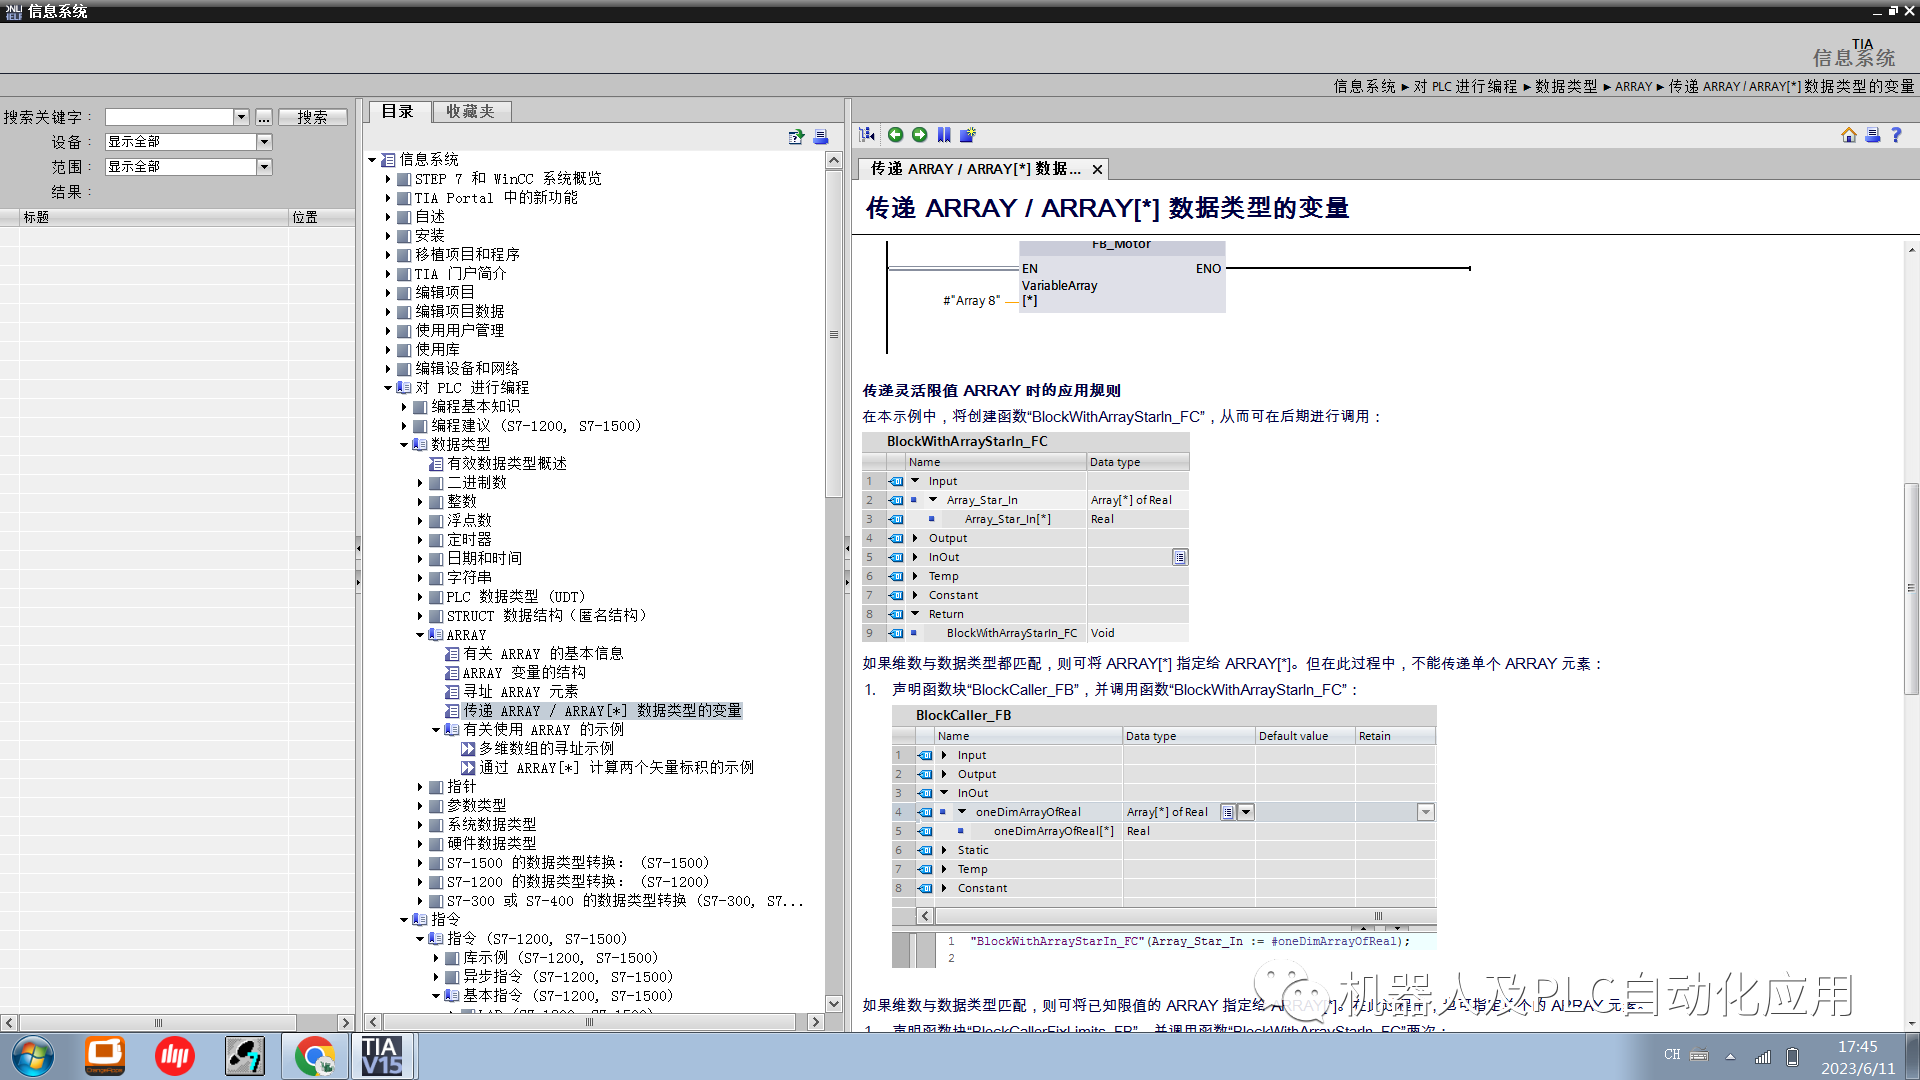Click the synchronize contents tree icon
1920x1080 pixels.
pos(867,135)
